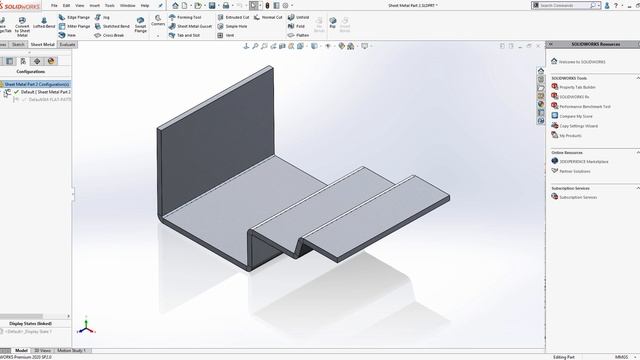
Task: Select the Sheet Metal Gusset tool
Action: (190, 26)
